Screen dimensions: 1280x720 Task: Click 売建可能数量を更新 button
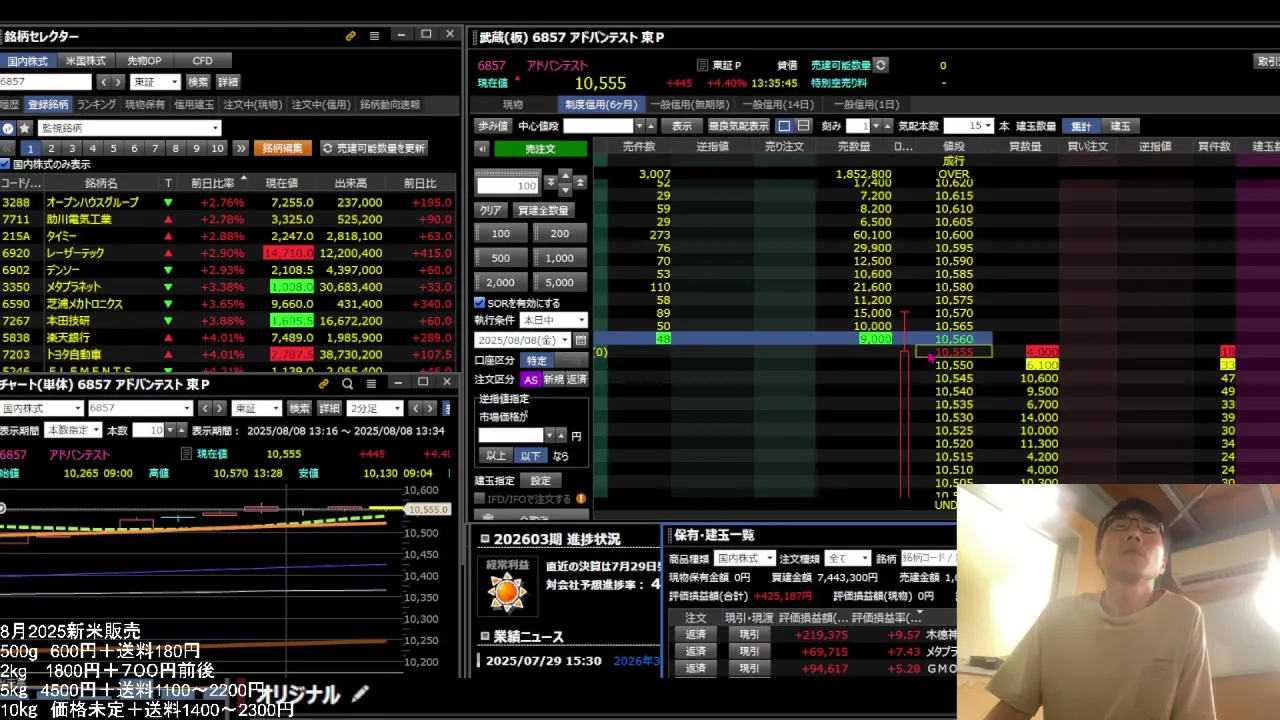coord(374,148)
